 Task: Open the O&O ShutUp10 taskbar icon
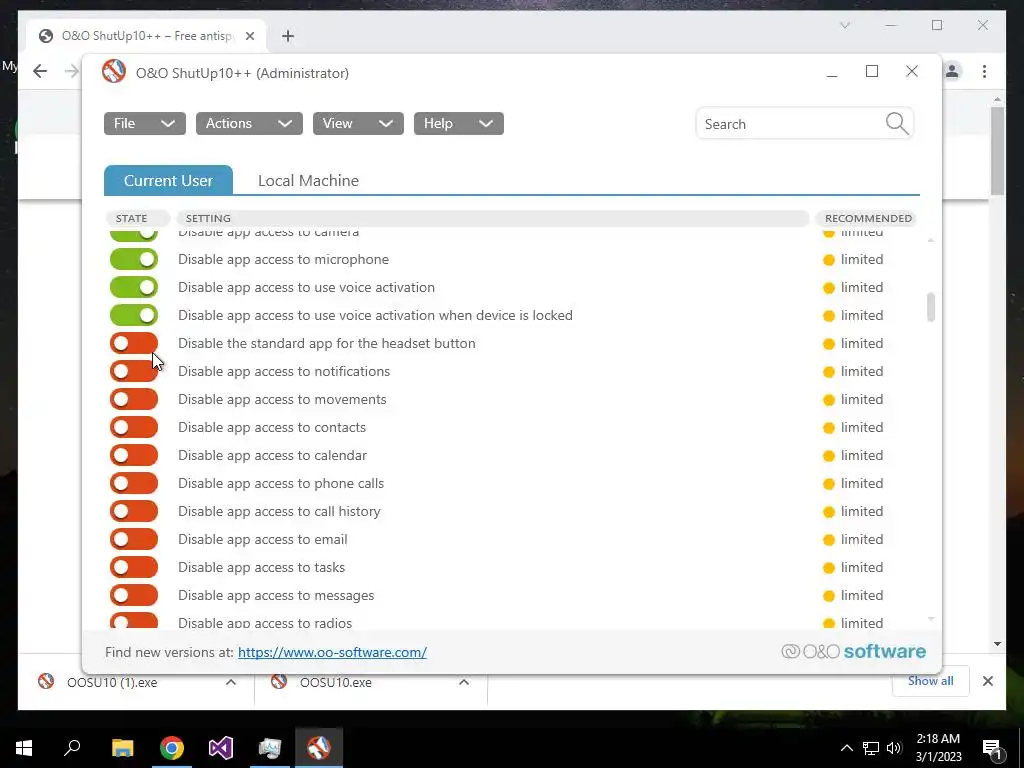[x=319, y=748]
